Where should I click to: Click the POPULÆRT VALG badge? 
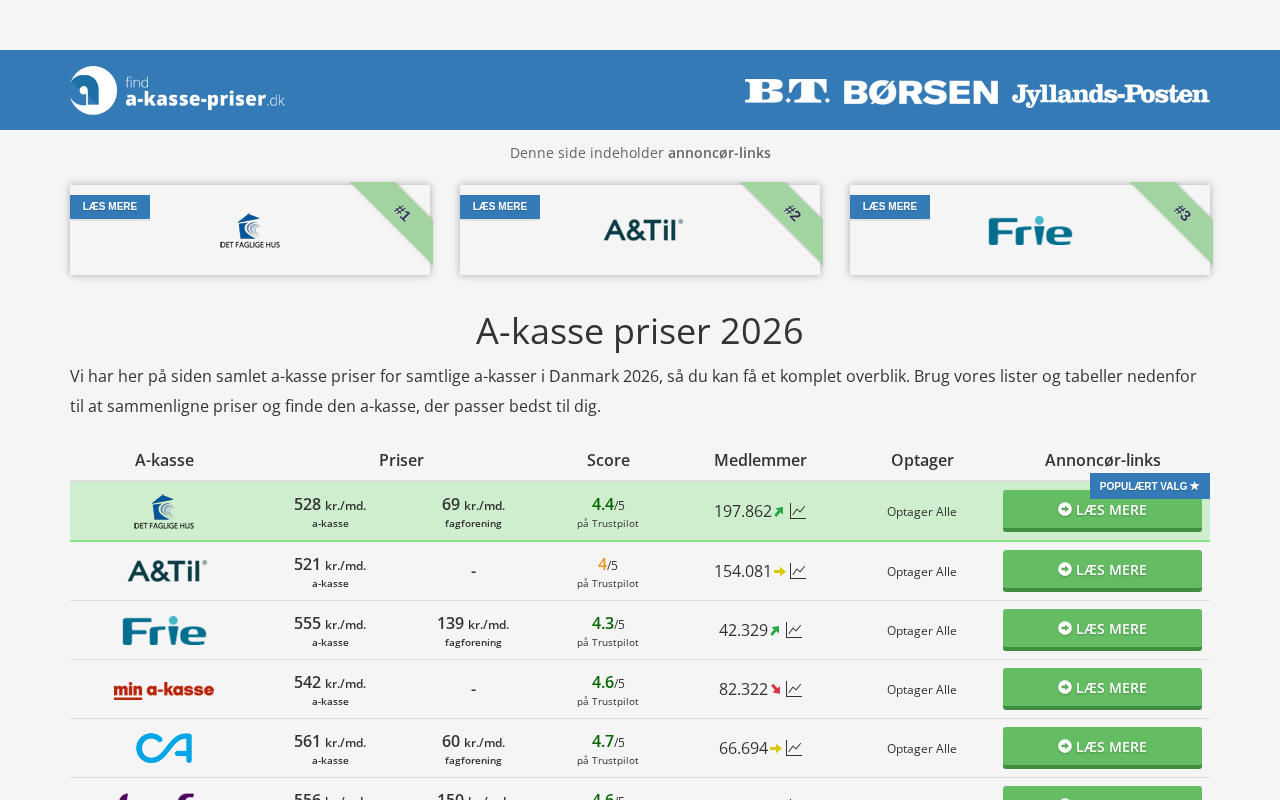pyautogui.click(x=1150, y=486)
